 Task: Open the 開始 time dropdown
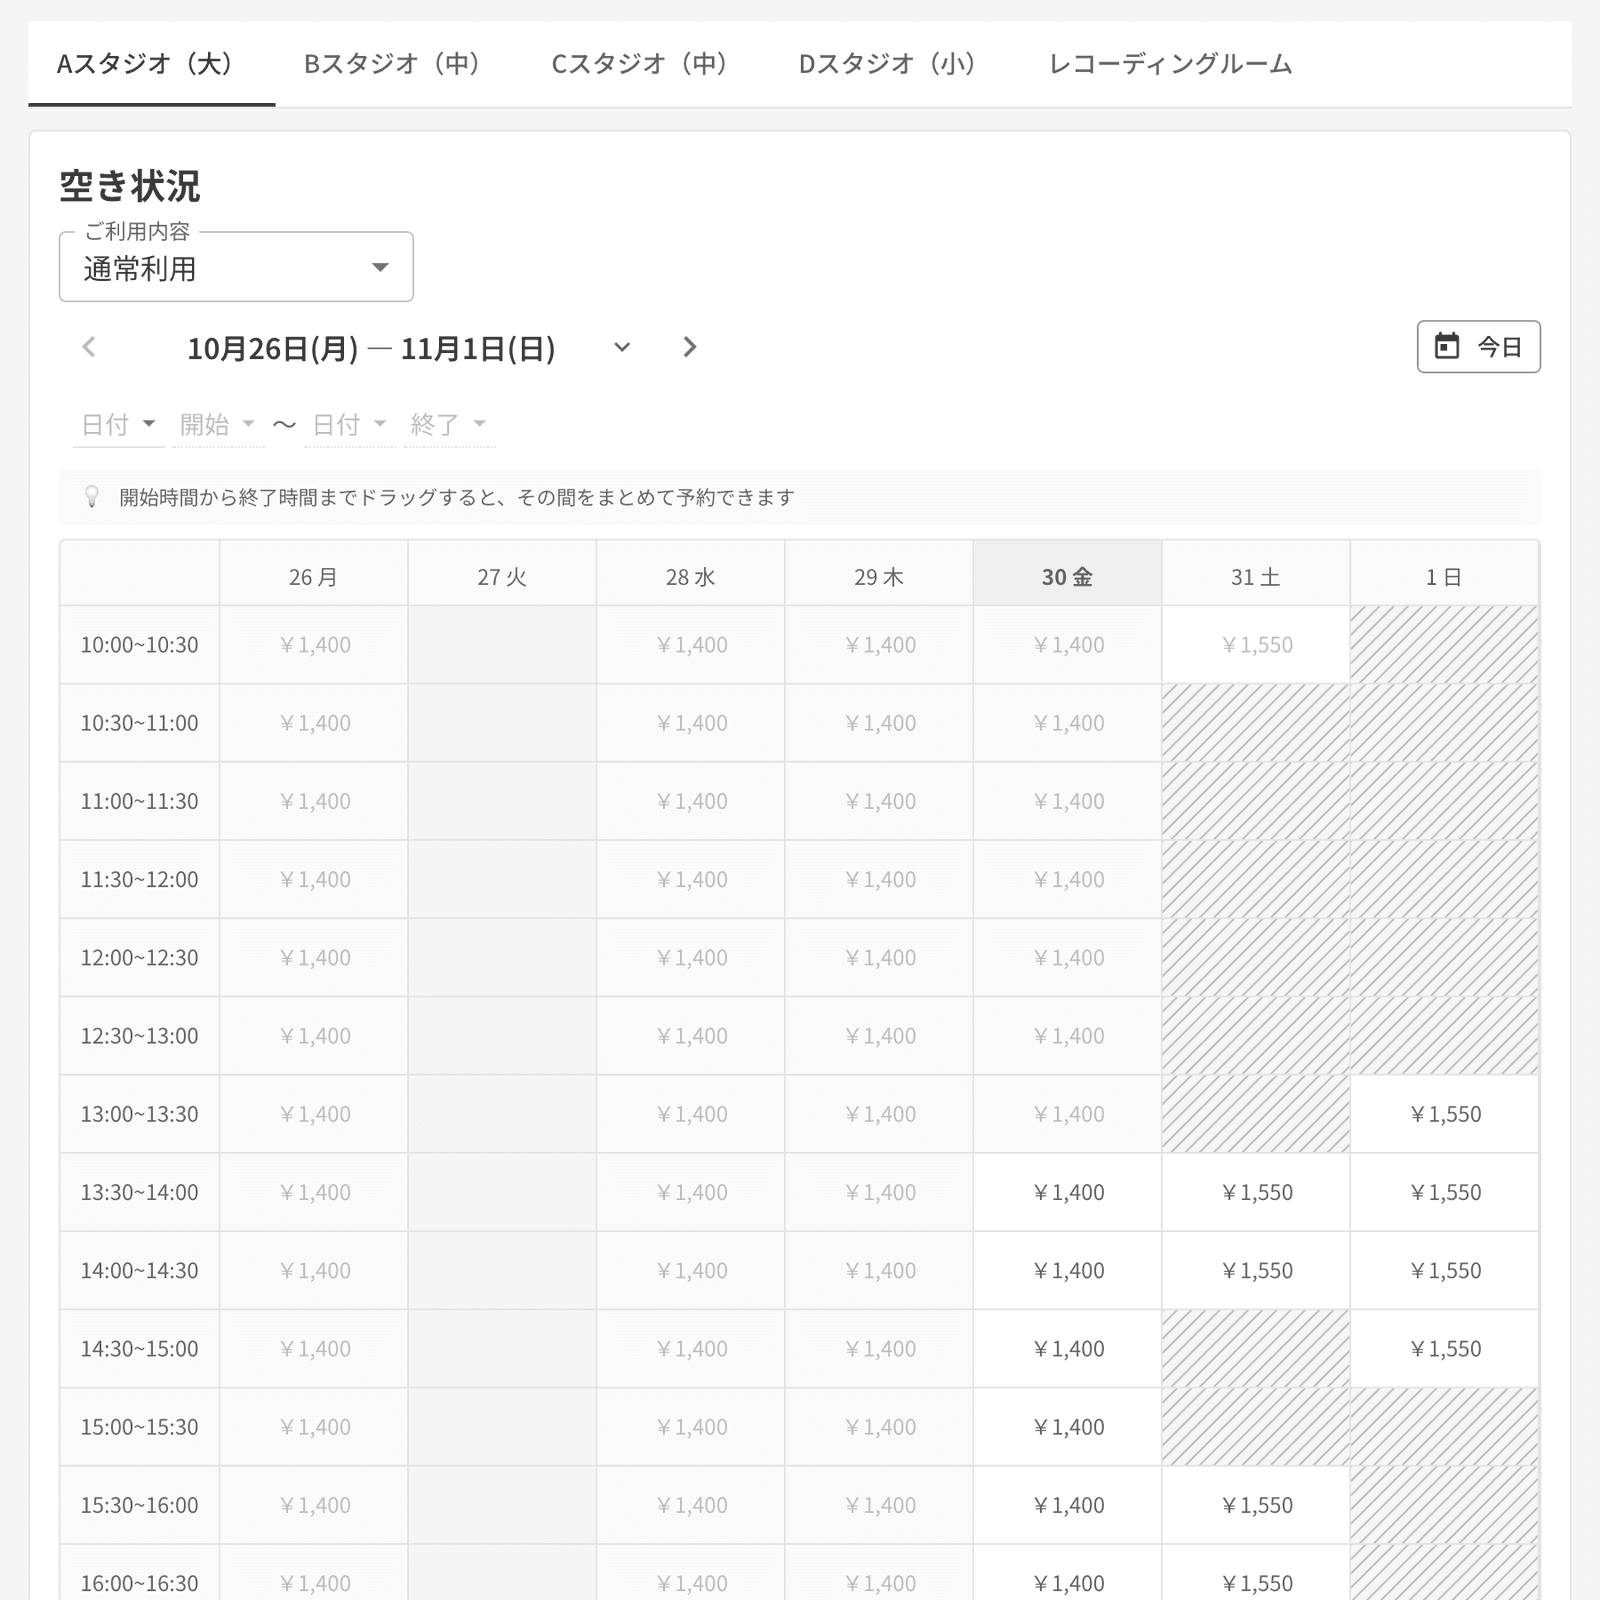pyautogui.click(x=218, y=425)
